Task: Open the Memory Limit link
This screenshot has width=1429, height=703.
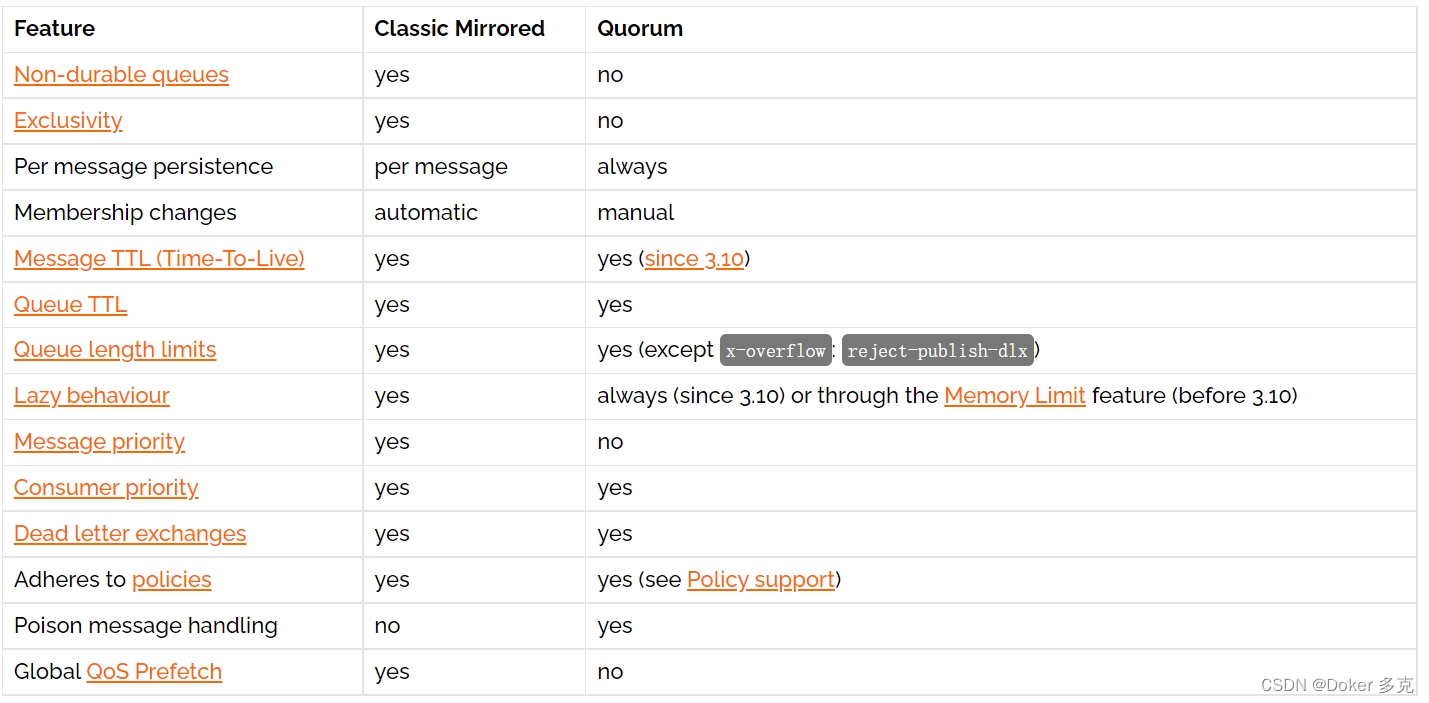Action: pos(1014,396)
